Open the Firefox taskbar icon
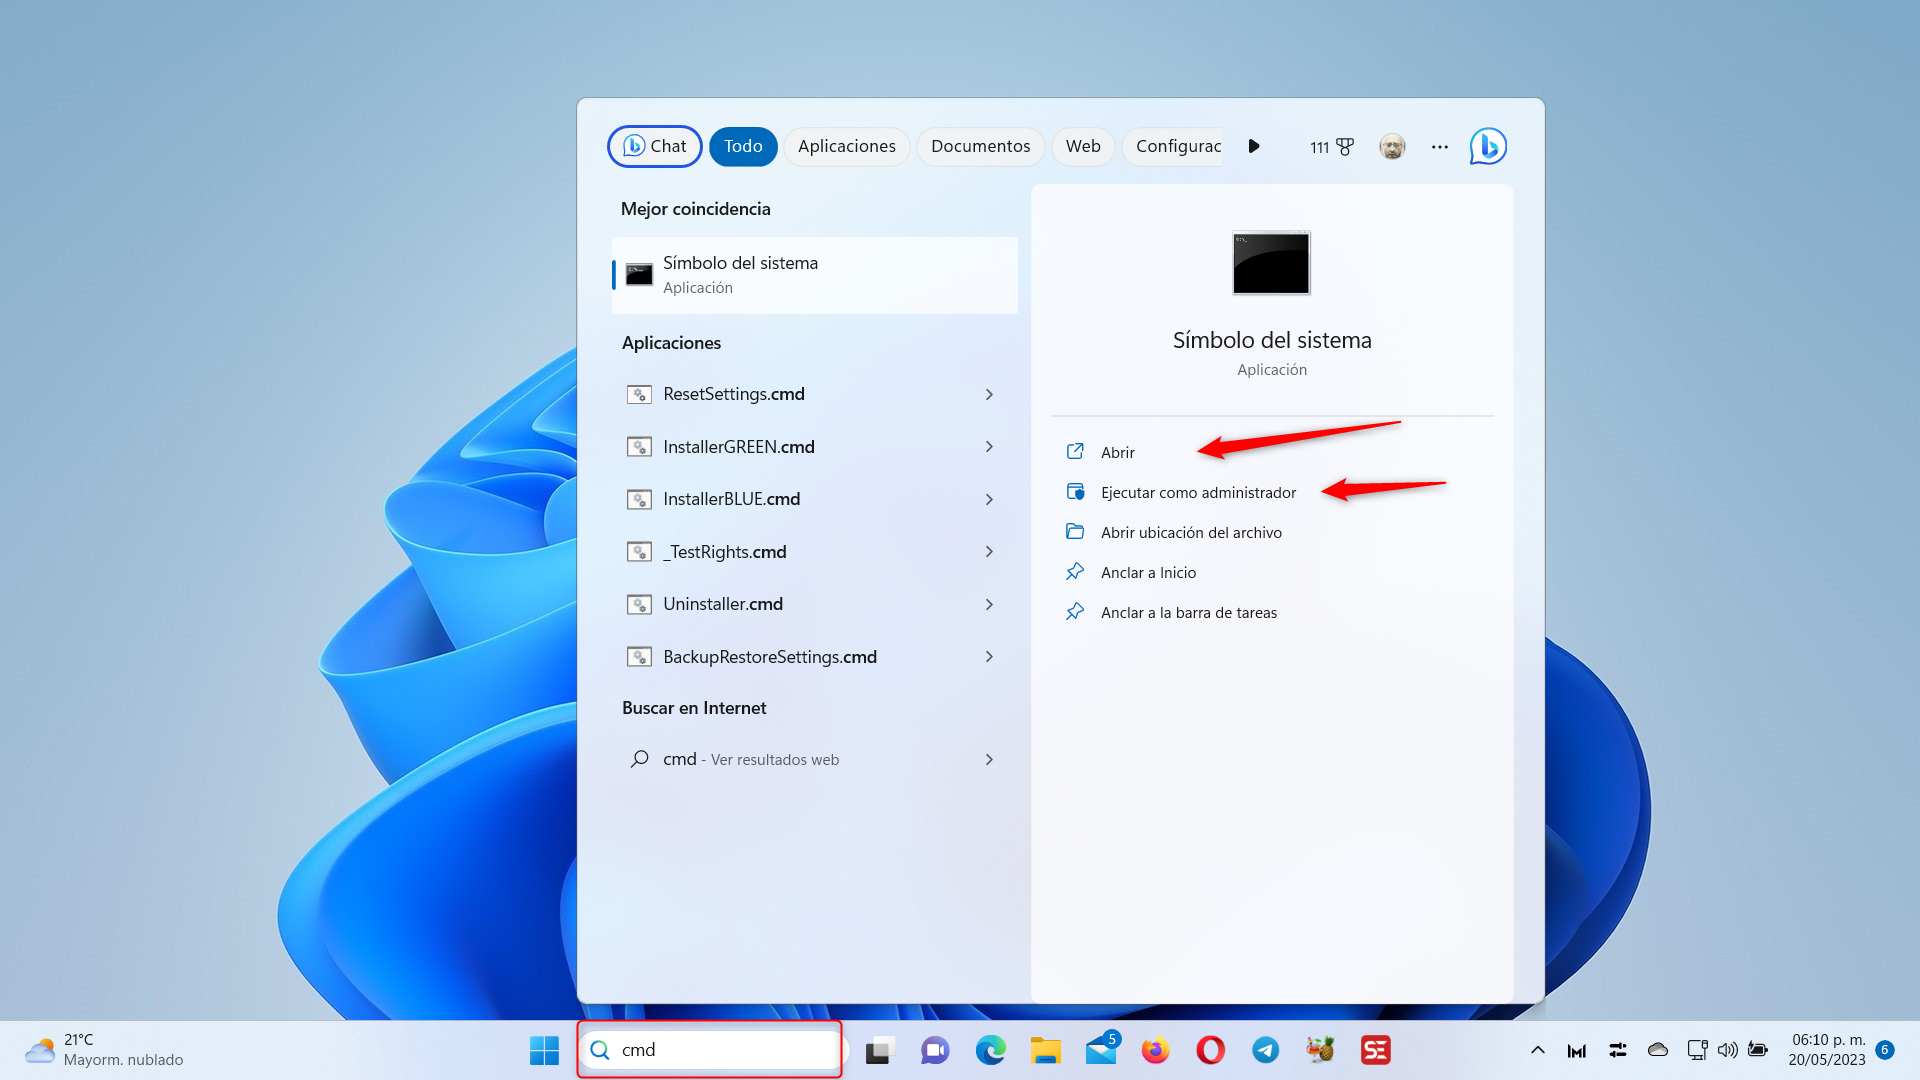The width and height of the screenshot is (1920, 1080). pyautogui.click(x=1155, y=1050)
